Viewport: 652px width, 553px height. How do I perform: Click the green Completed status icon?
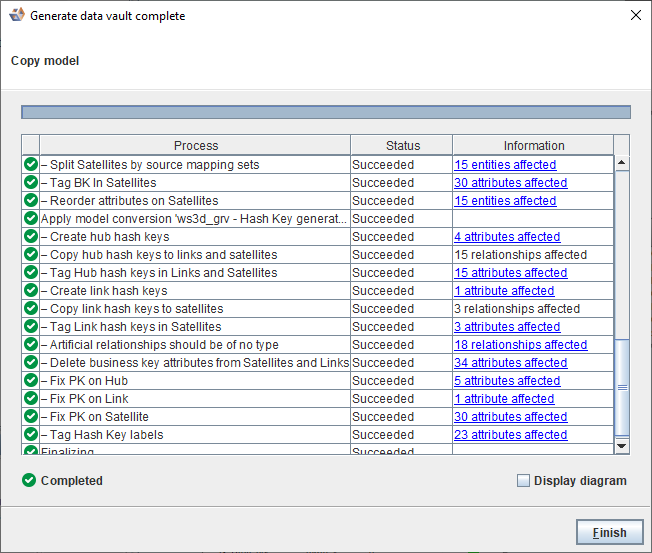point(29,481)
